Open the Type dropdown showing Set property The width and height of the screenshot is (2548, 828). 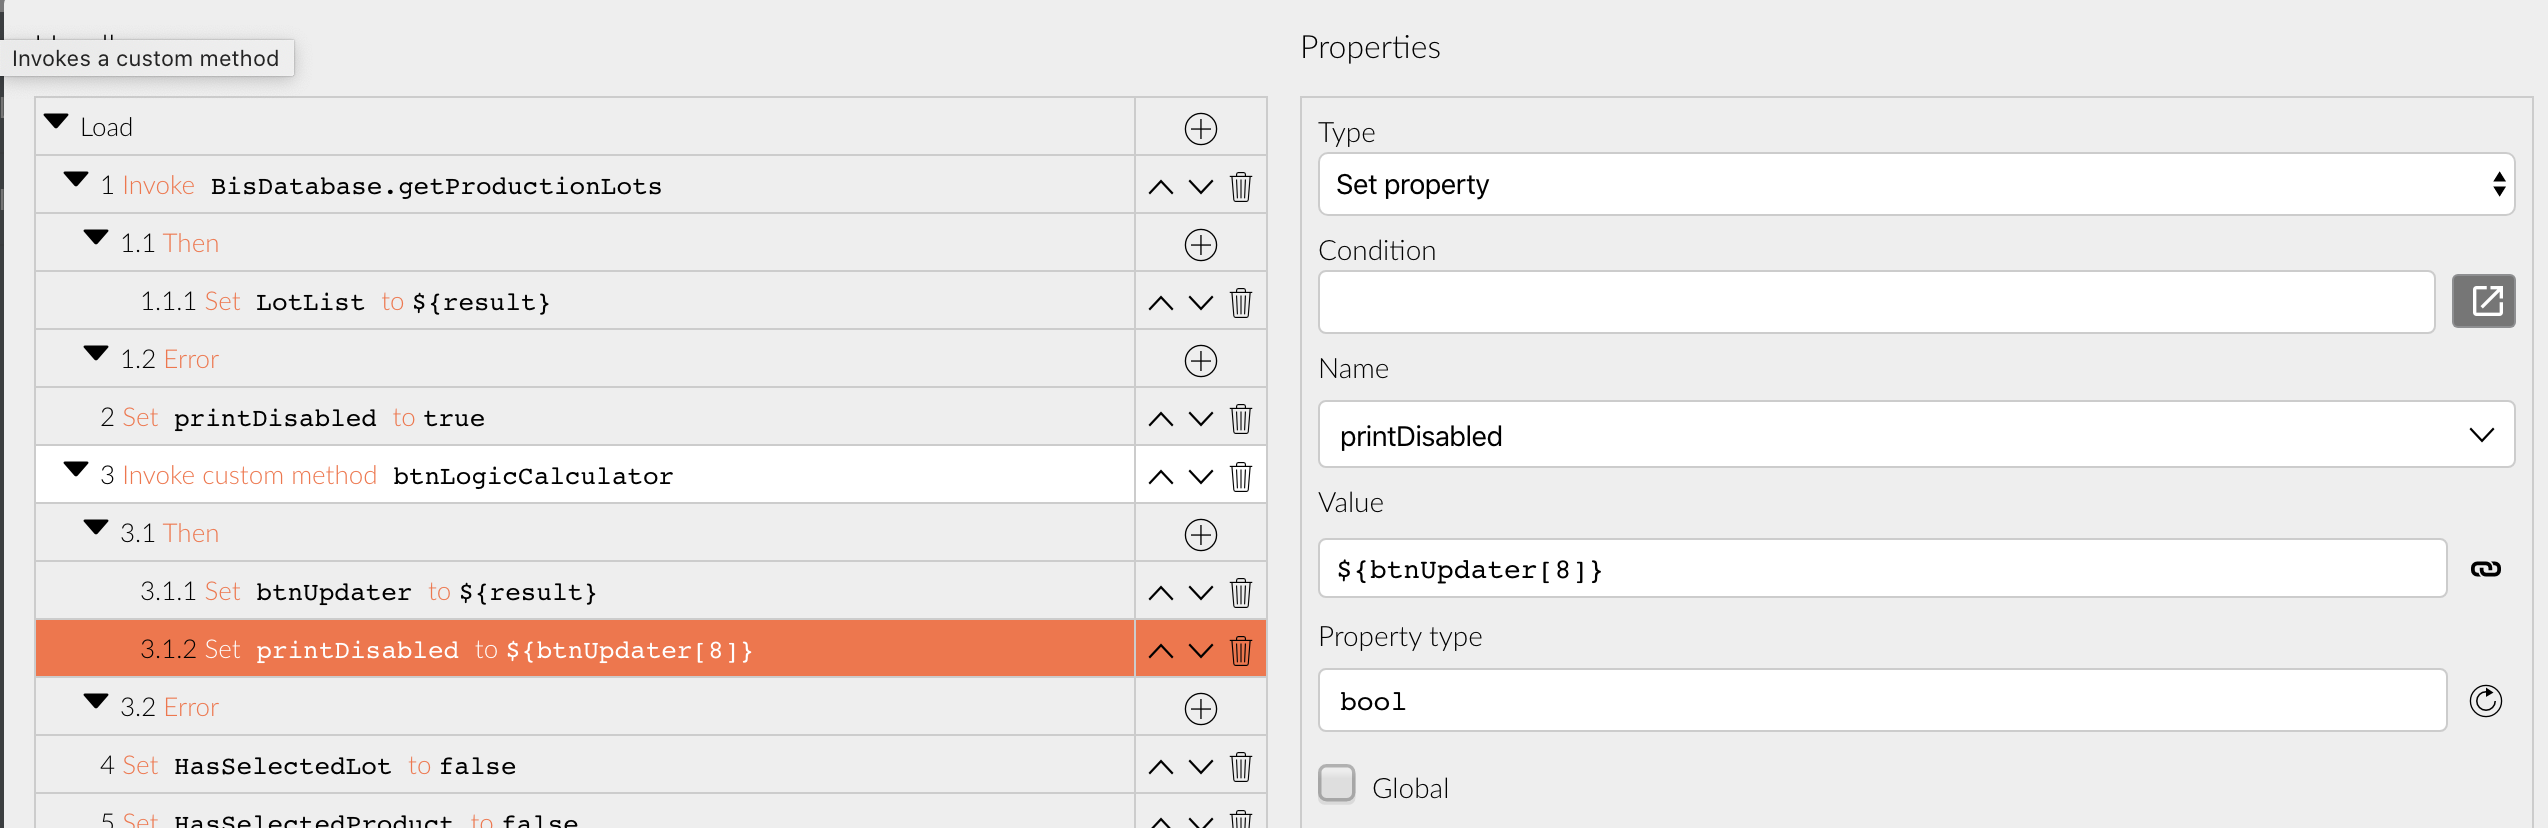tap(1915, 185)
